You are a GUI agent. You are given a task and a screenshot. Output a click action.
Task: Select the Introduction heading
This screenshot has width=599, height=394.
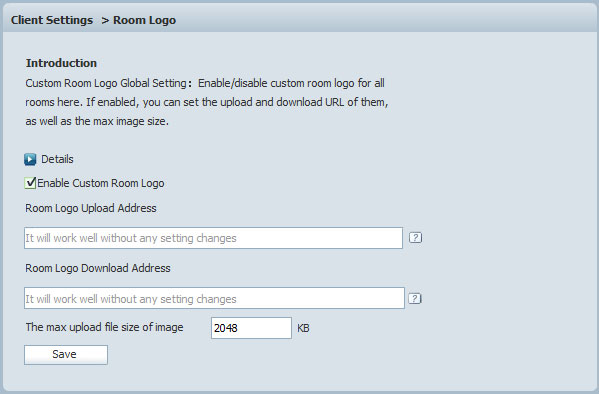[x=61, y=63]
